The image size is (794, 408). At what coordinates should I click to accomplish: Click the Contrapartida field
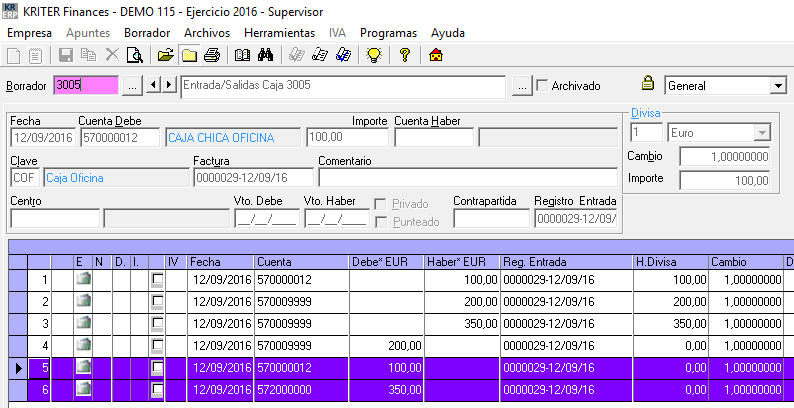coord(491,219)
